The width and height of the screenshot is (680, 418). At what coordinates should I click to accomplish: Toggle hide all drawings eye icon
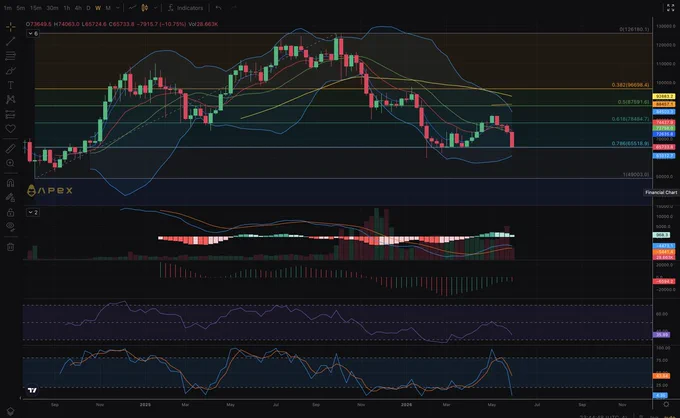pyautogui.click(x=10, y=227)
